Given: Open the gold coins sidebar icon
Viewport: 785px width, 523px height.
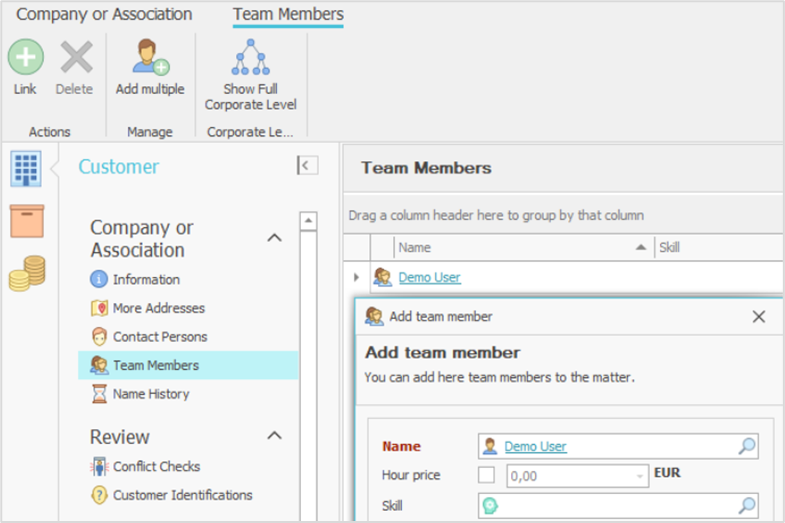Looking at the screenshot, I should coord(27,273).
